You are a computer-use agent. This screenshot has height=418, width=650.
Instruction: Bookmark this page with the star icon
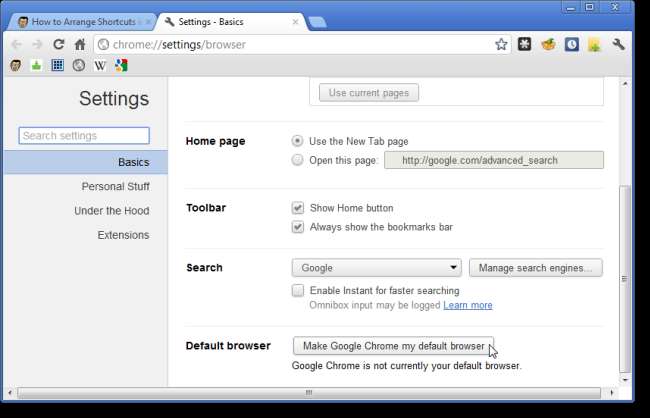coord(501,44)
